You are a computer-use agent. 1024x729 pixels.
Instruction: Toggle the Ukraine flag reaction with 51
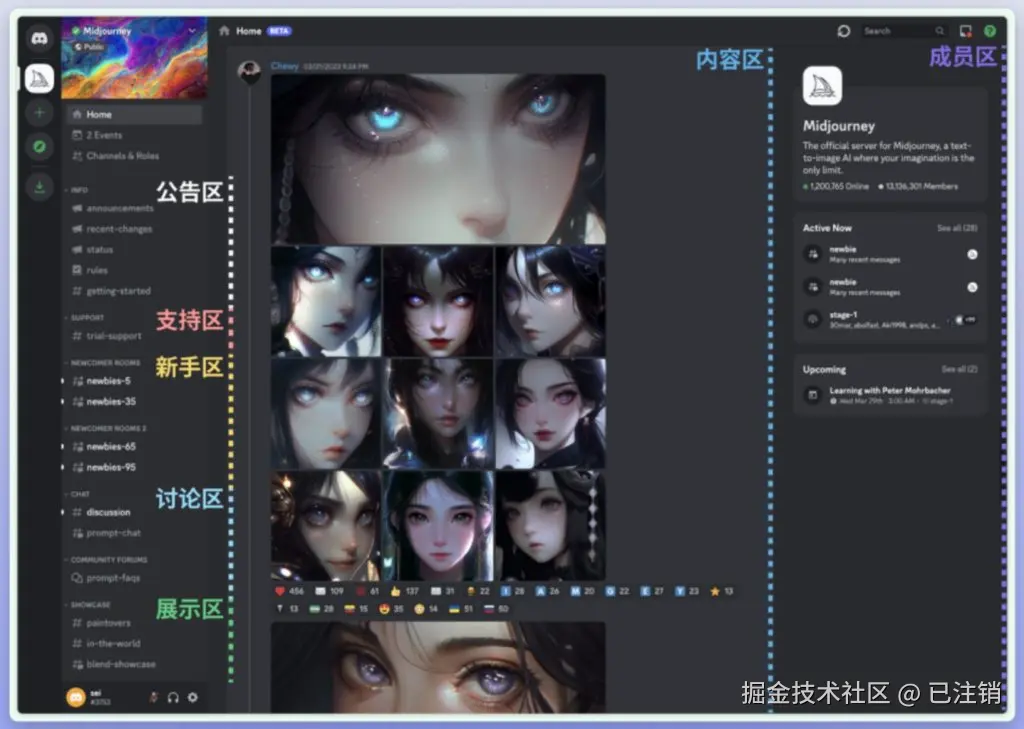pos(460,609)
